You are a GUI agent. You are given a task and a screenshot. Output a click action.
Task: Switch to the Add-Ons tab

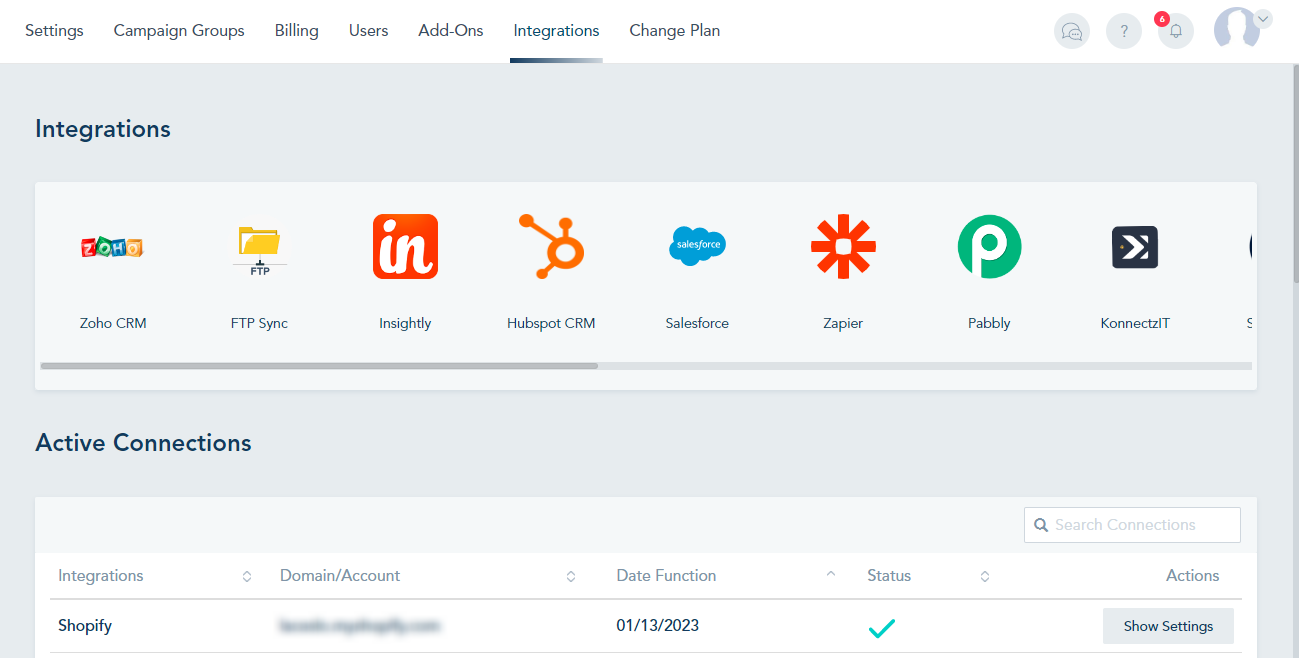(x=451, y=30)
